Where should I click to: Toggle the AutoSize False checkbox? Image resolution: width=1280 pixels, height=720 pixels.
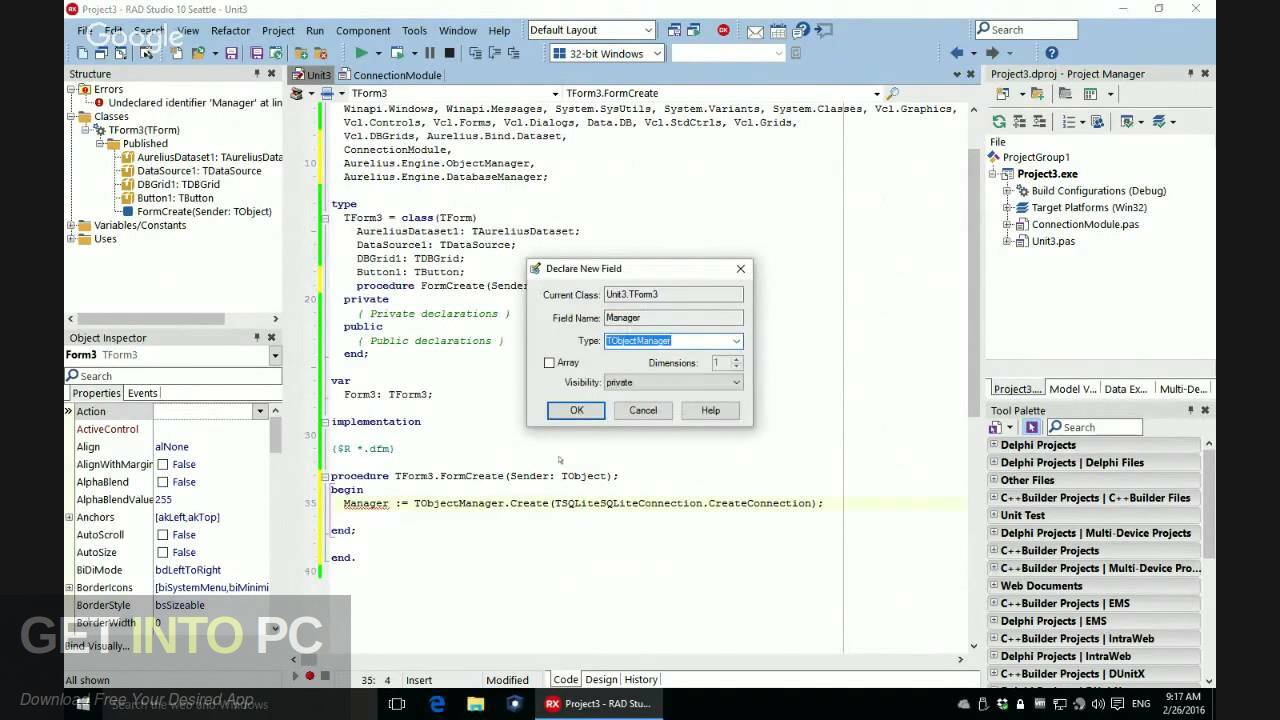(162, 552)
